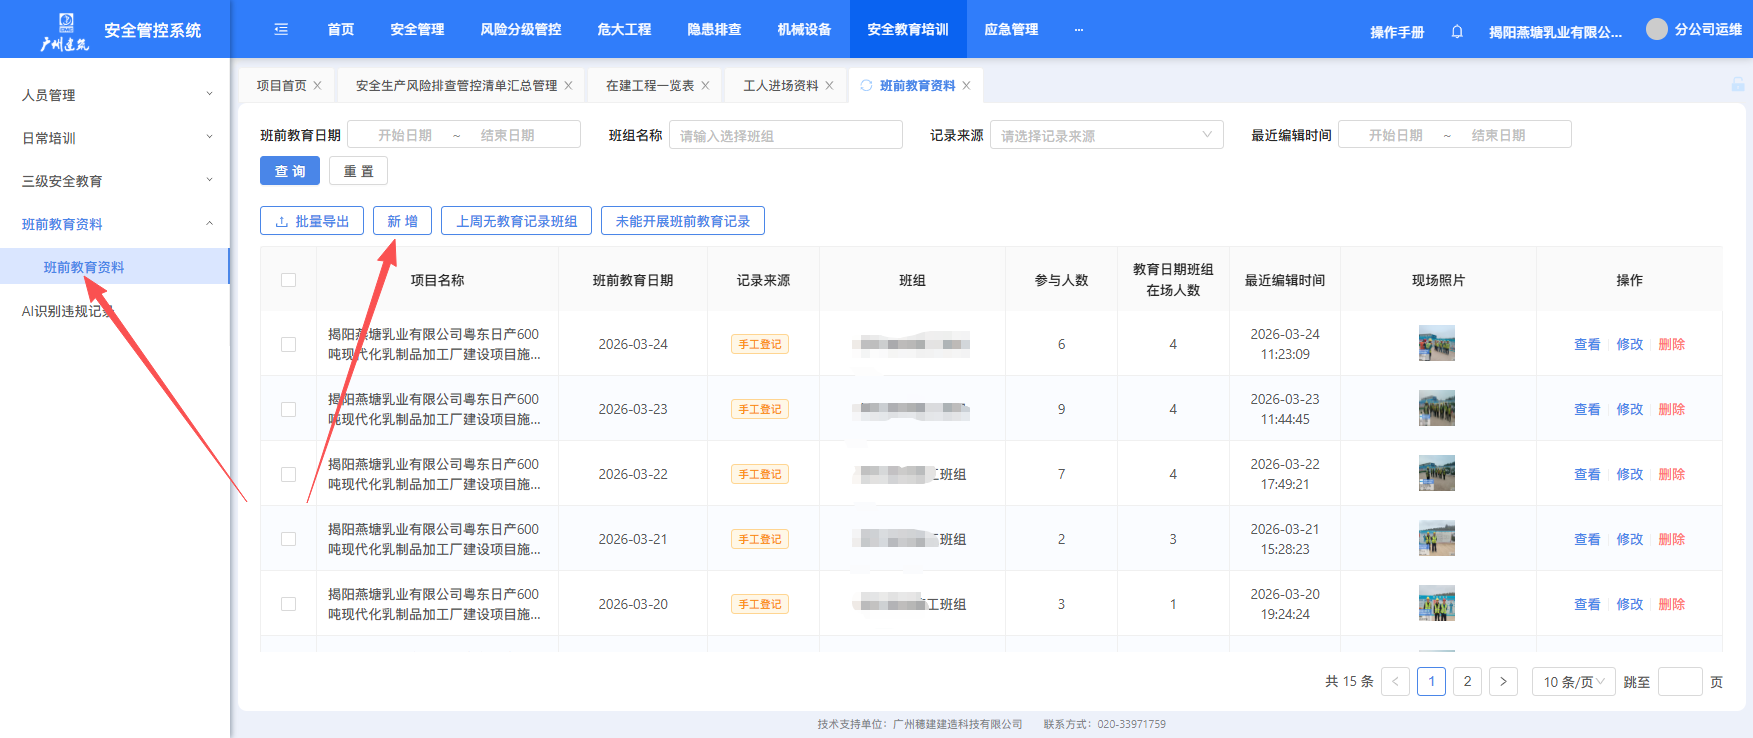Close the 项目首页 tab

[x=318, y=86]
